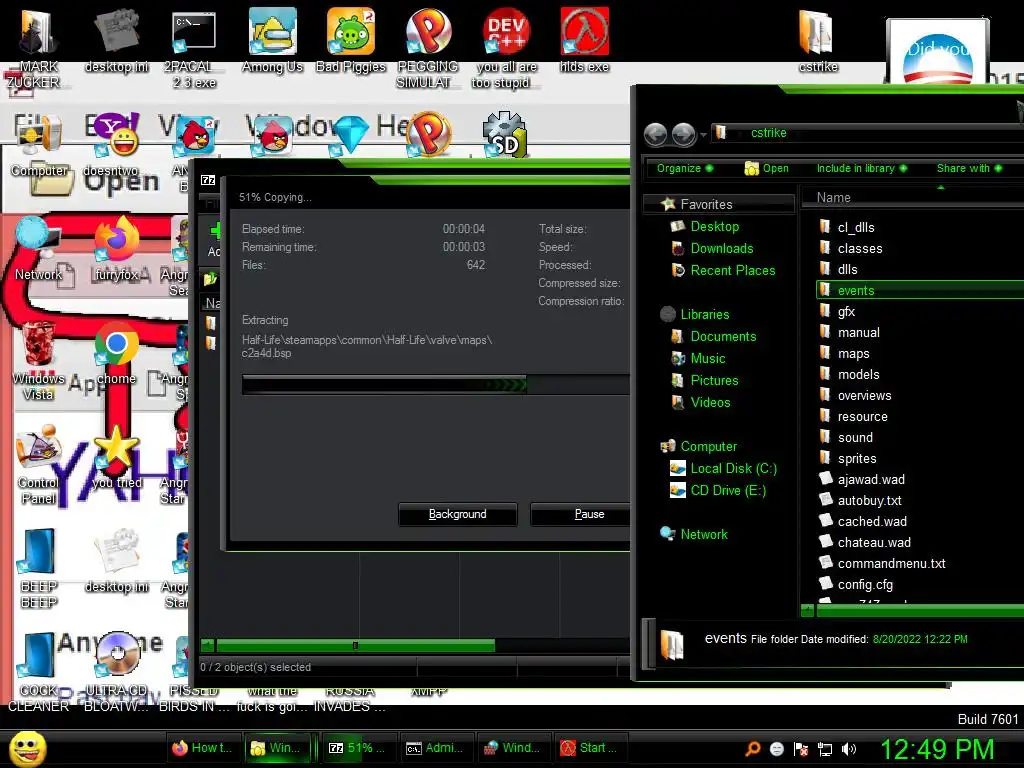Switch to the 'How t...' Firefox taskbar item

[202, 748]
